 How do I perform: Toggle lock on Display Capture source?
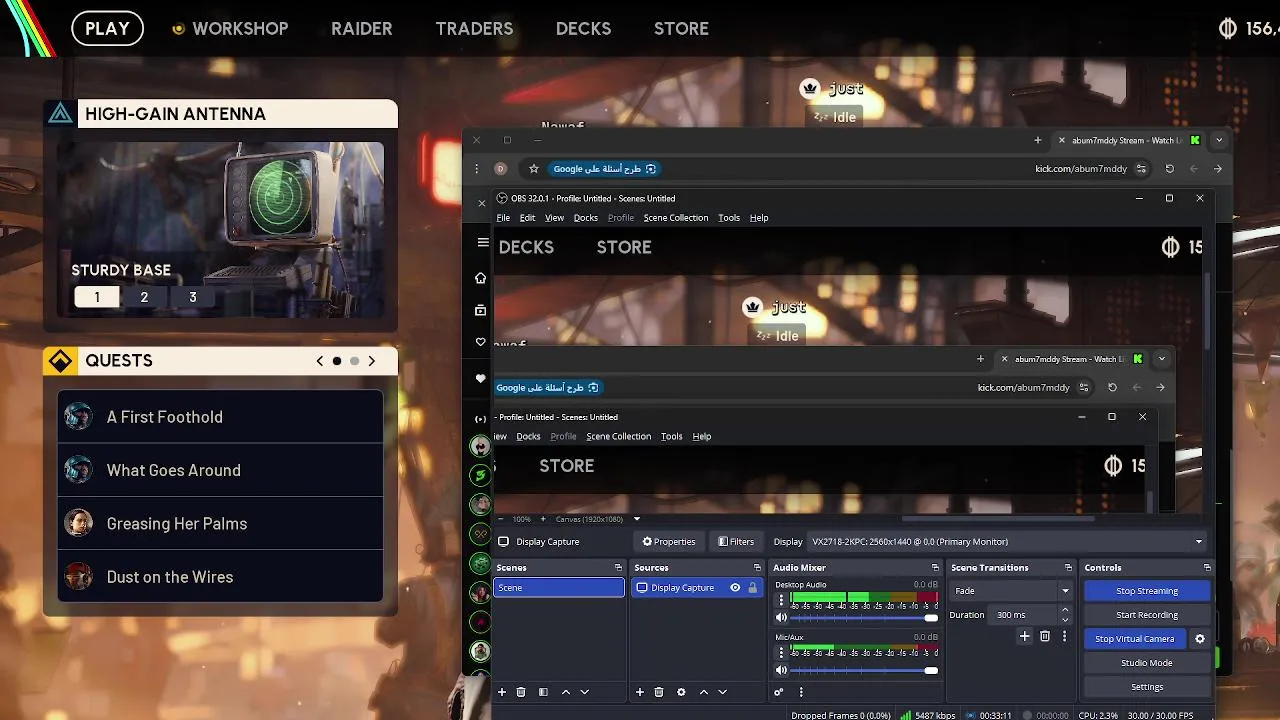[753, 588]
